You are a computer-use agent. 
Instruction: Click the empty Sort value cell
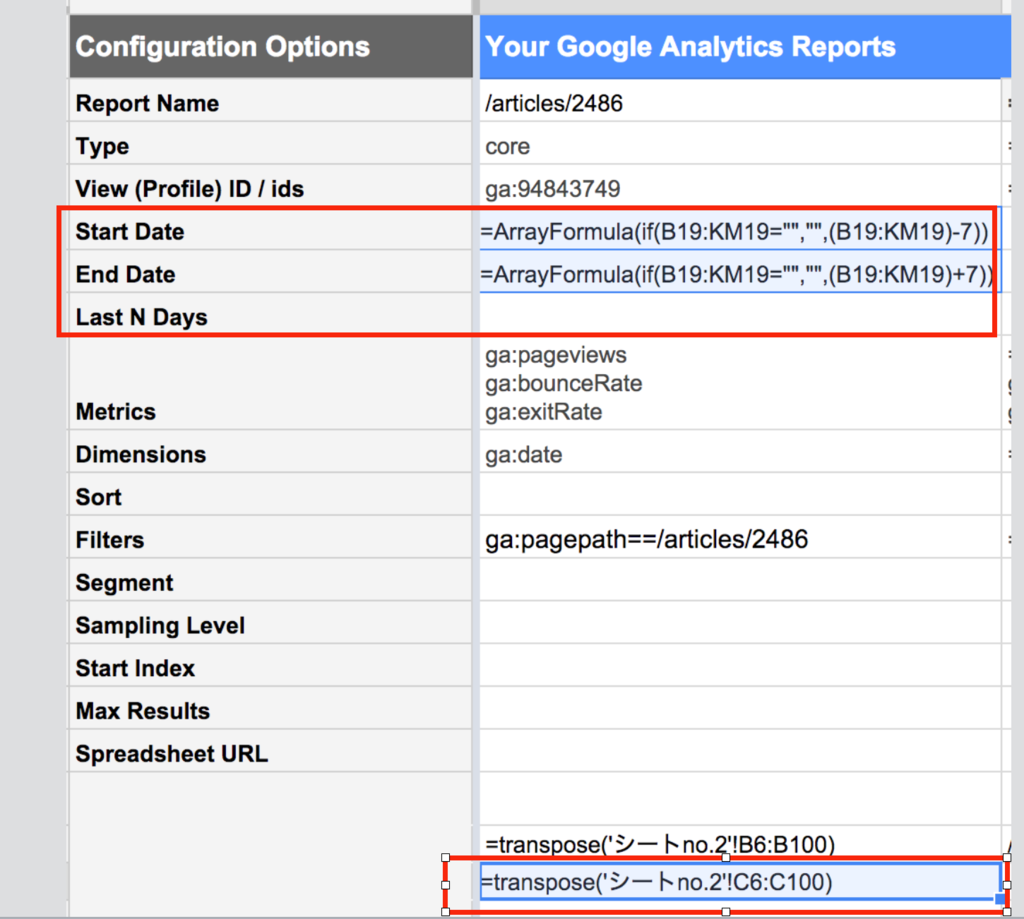tap(740, 496)
